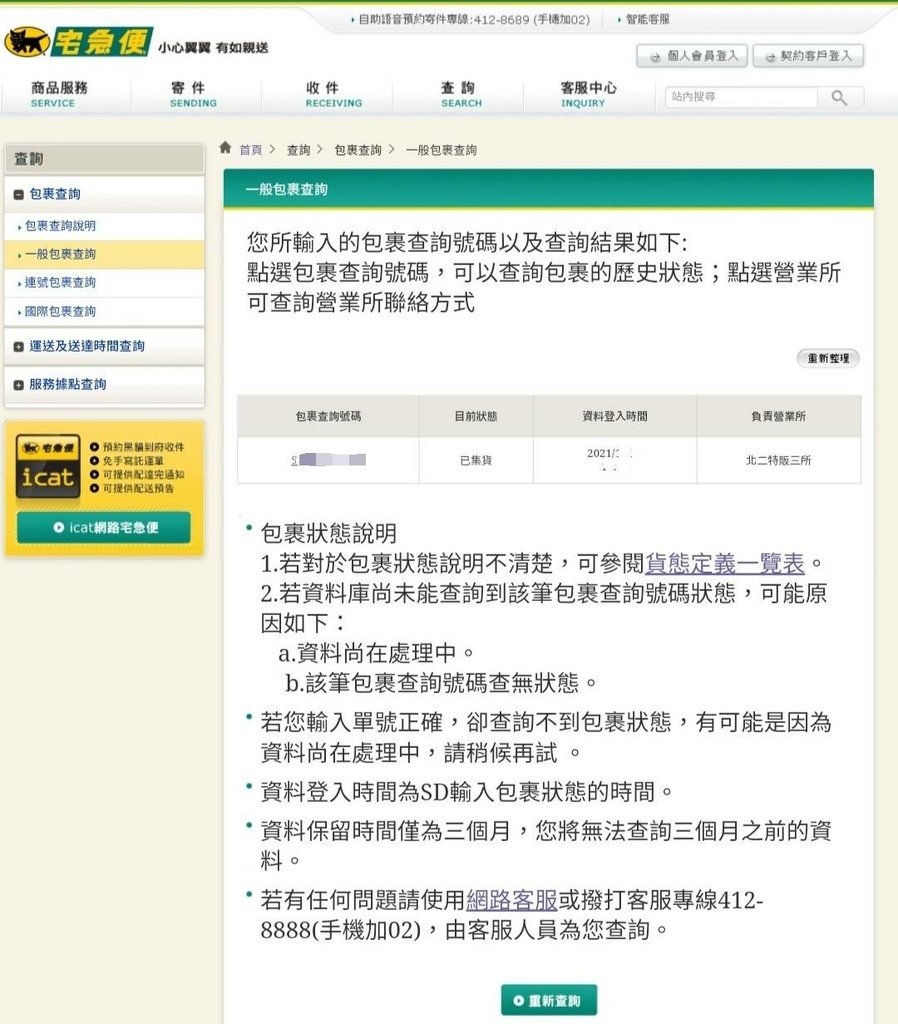Open the 智能客服 link
Screen dimensions: 898x1024
(647, 20)
